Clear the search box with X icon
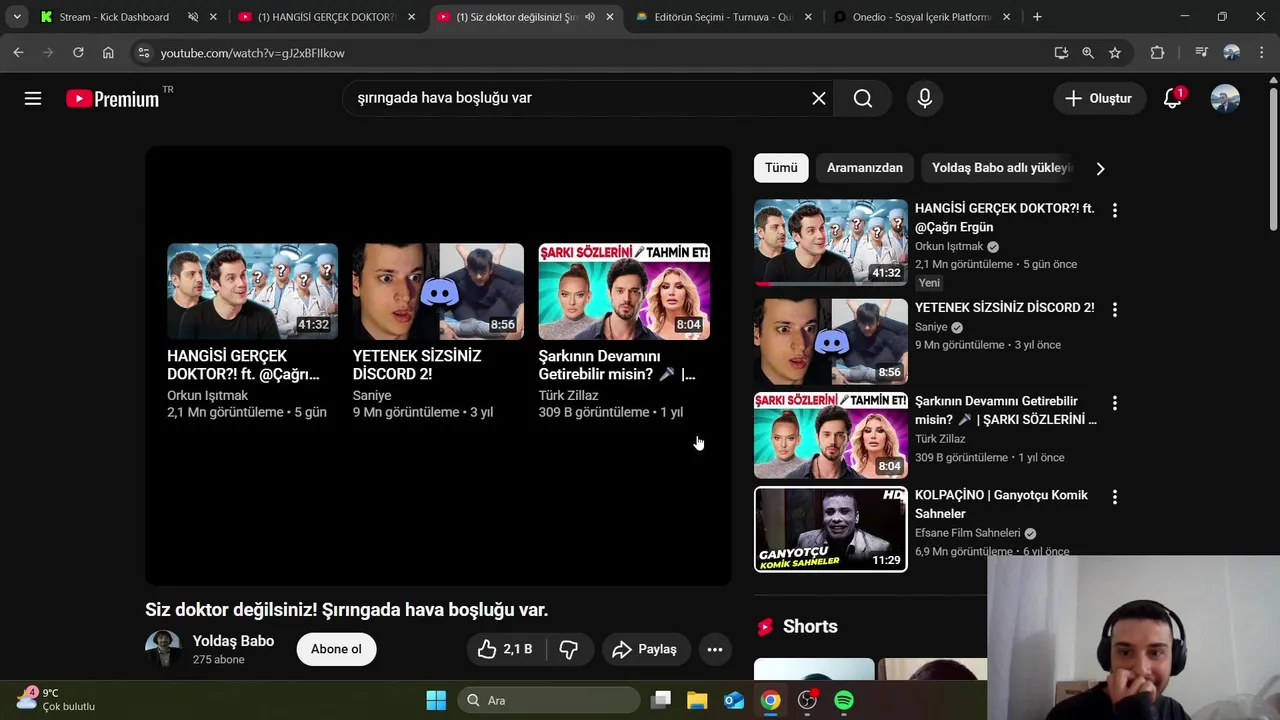The width and height of the screenshot is (1280, 720). (819, 98)
